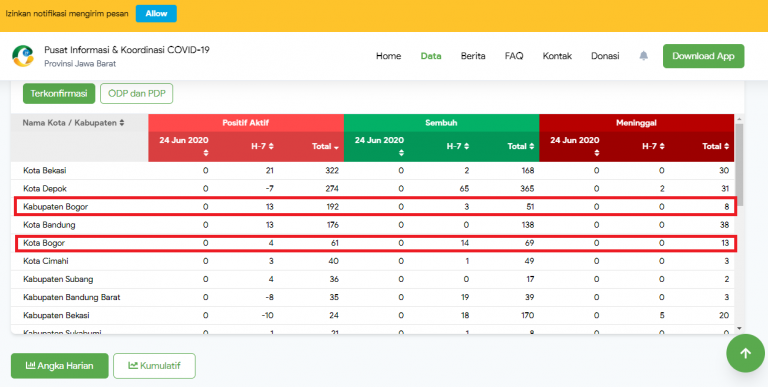The height and width of the screenshot is (387, 768).
Task: Click Kota Depok death total 31
Action: [724, 189]
